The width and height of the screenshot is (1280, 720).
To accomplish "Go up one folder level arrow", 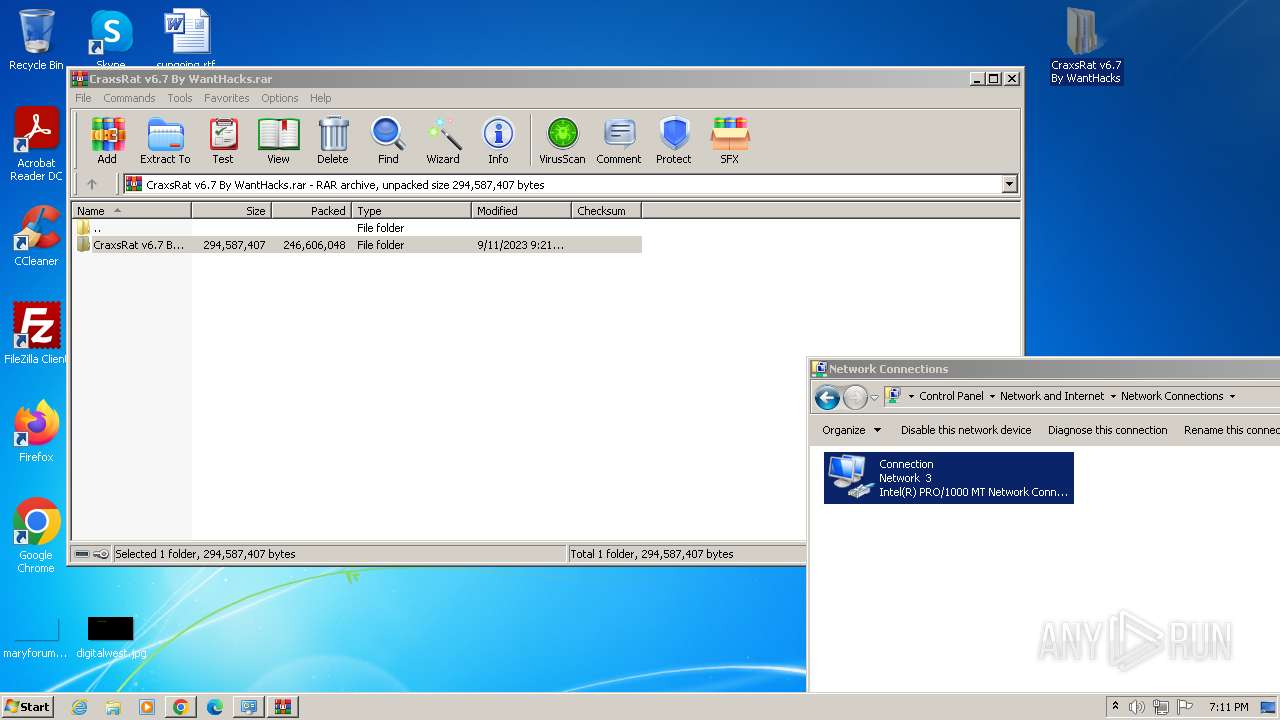I will 92,184.
